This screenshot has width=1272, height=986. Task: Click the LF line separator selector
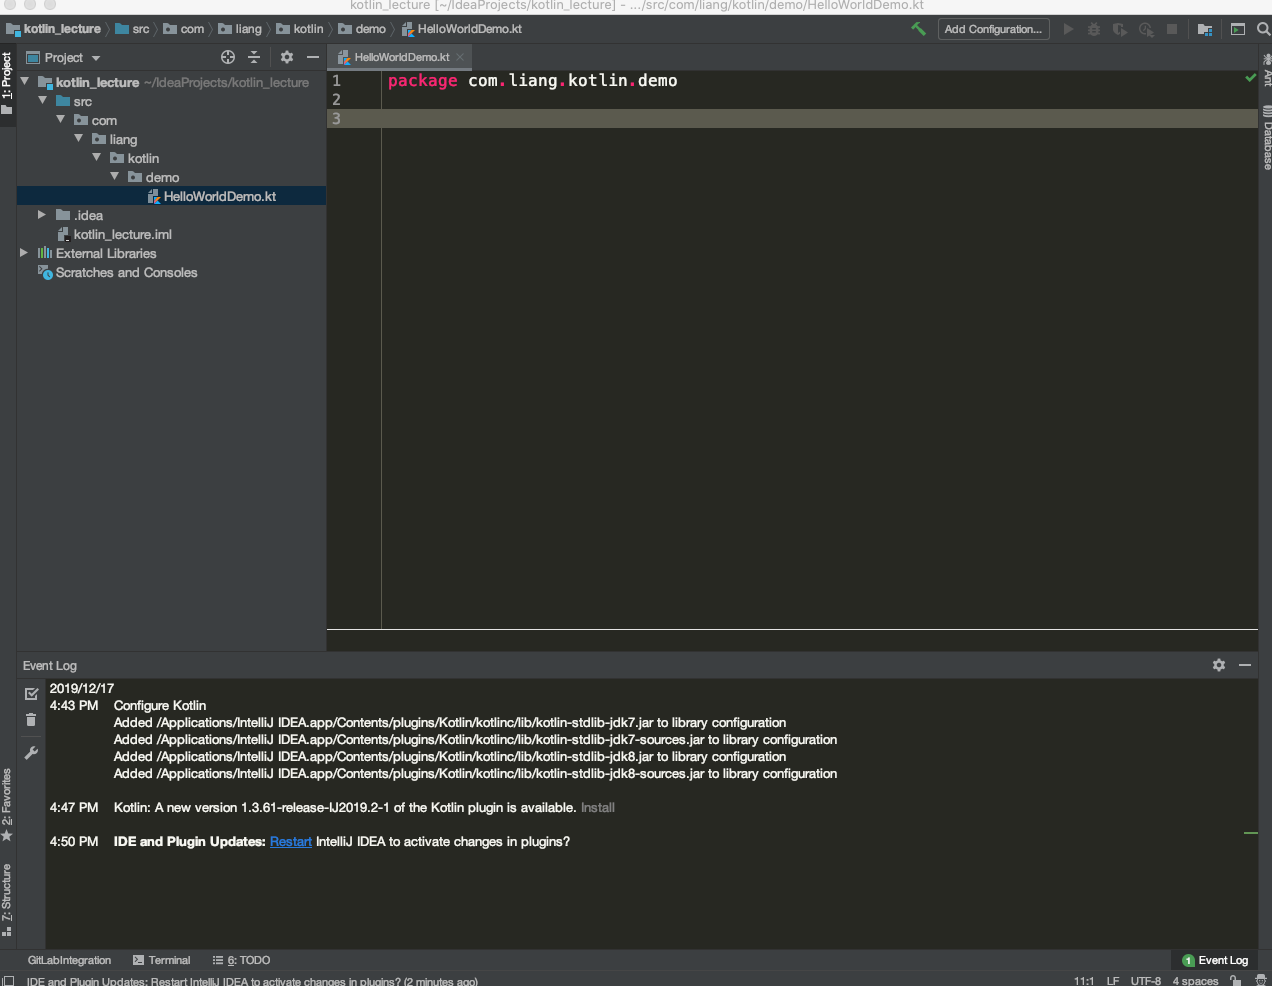(1113, 981)
